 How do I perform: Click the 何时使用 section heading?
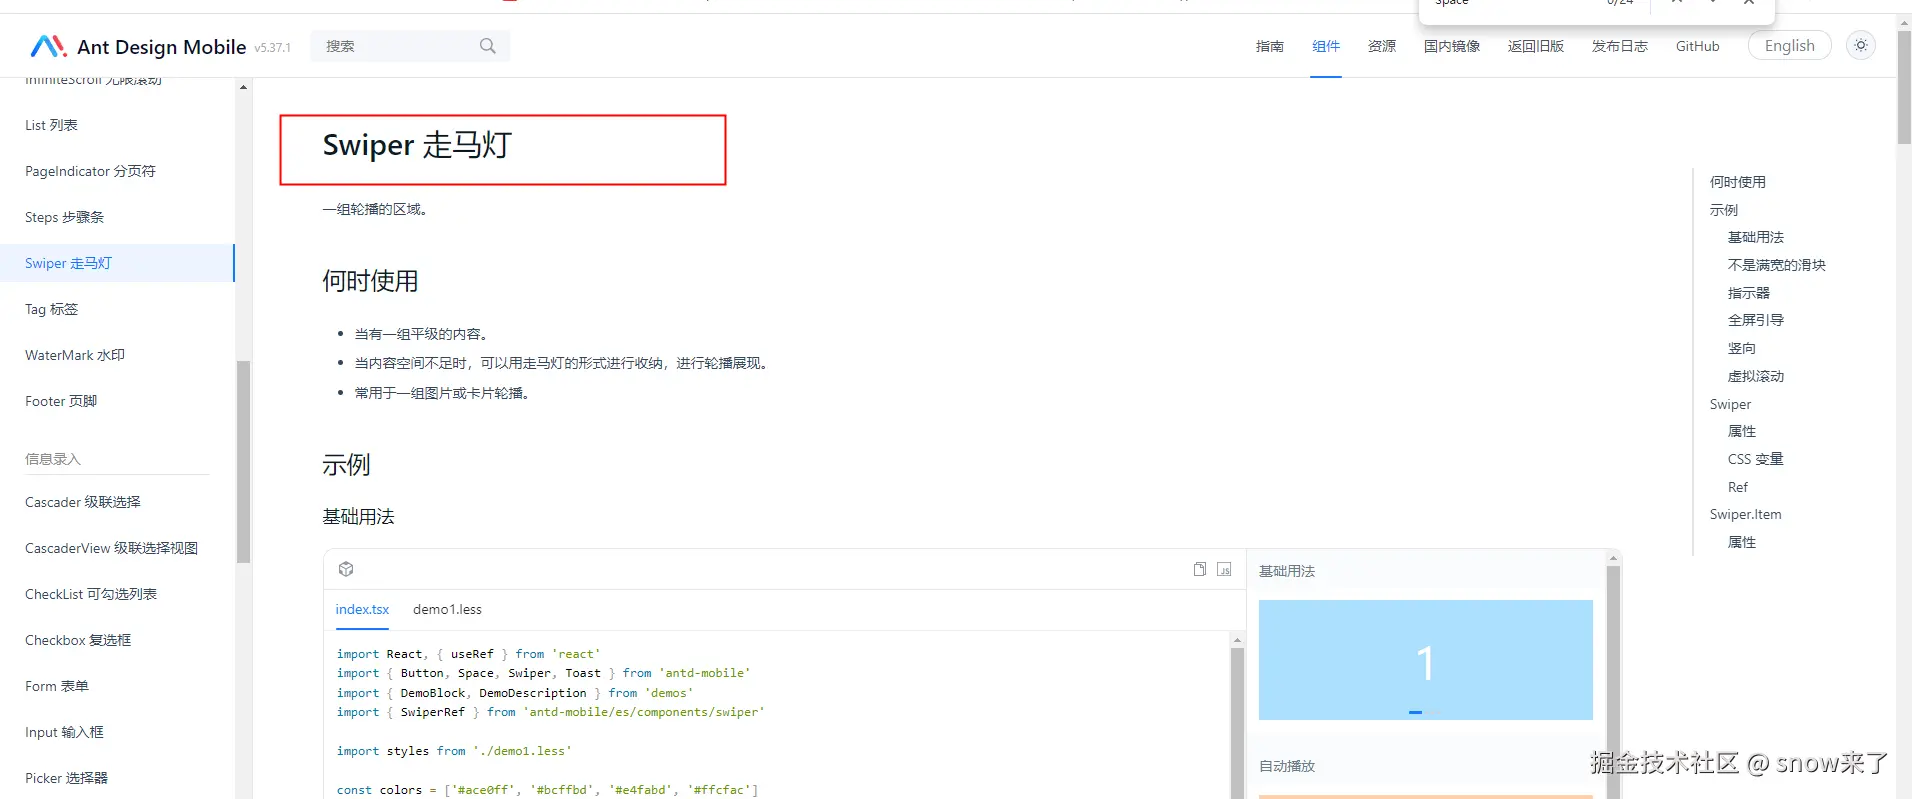(370, 281)
